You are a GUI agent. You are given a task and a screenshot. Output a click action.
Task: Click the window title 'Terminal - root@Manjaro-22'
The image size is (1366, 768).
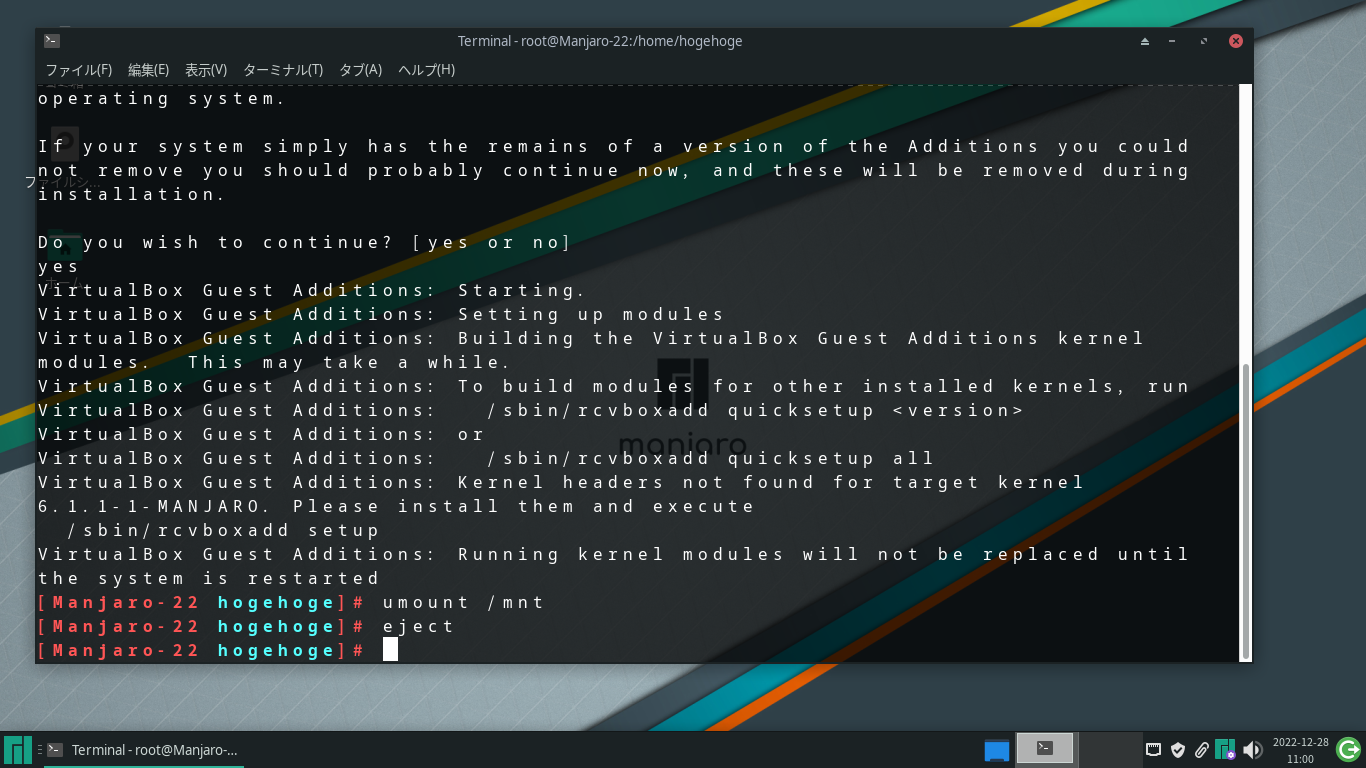600,41
